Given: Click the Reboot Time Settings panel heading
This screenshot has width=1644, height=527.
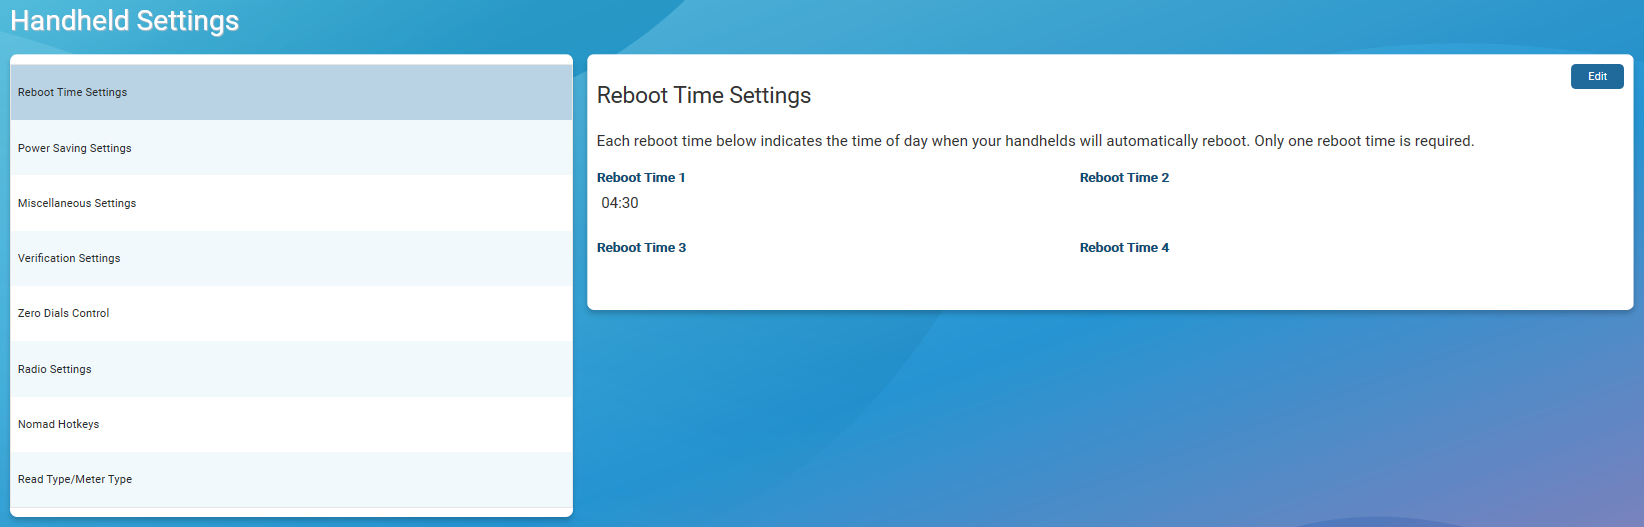Looking at the screenshot, I should click(704, 95).
